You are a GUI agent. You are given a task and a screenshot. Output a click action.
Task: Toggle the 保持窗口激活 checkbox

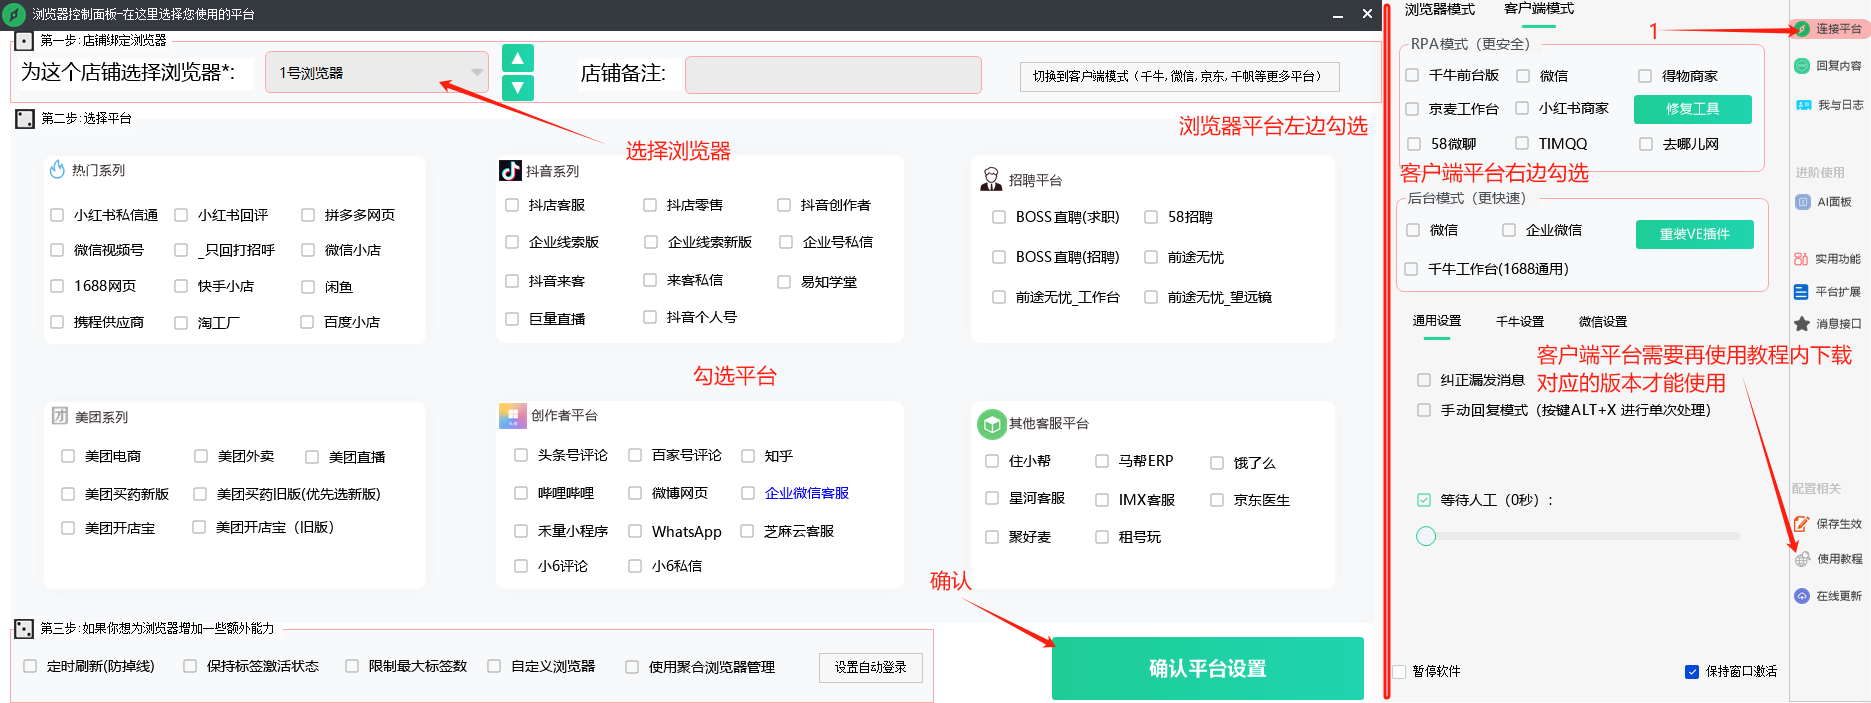tap(1692, 672)
